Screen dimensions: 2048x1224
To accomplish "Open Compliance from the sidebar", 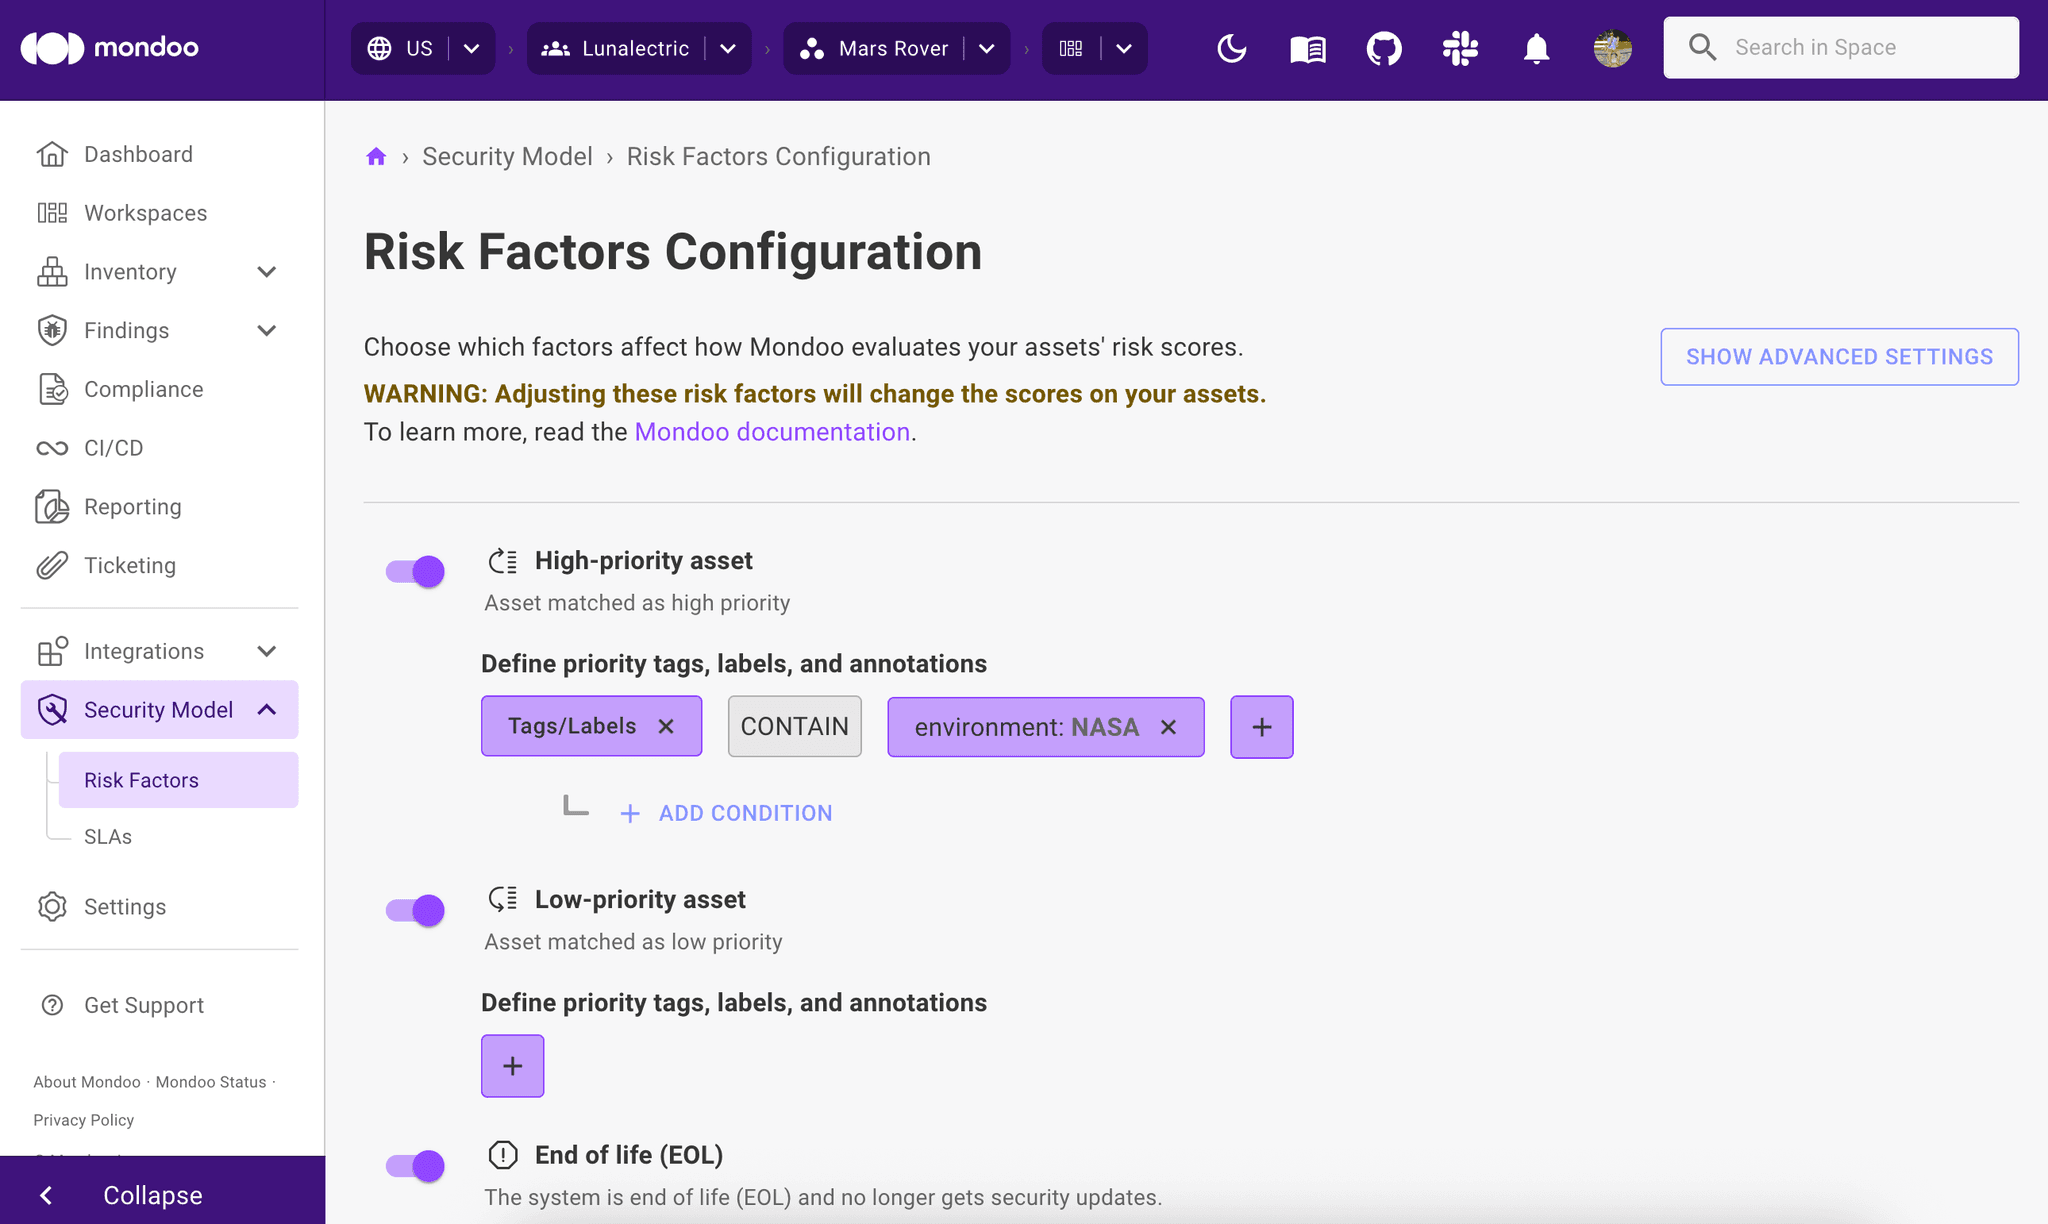I will tap(143, 389).
